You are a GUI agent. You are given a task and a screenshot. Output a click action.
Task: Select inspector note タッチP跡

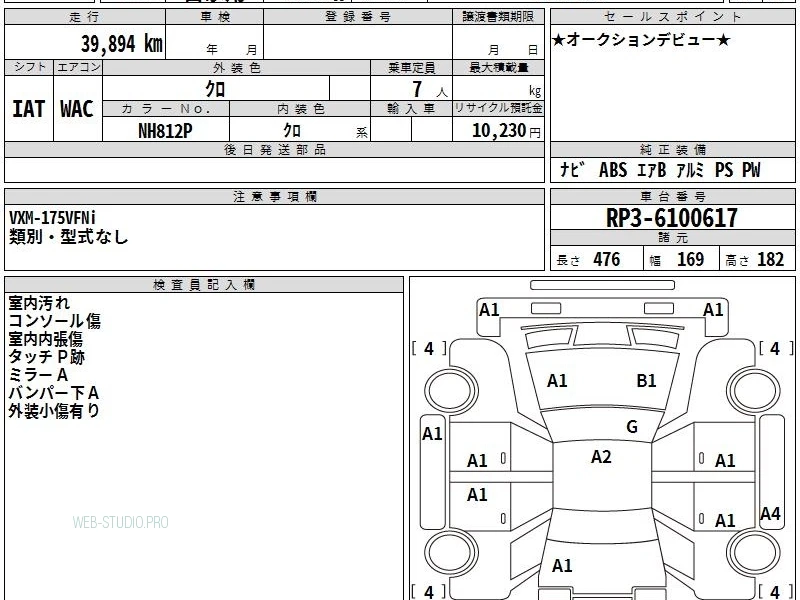click(46, 357)
